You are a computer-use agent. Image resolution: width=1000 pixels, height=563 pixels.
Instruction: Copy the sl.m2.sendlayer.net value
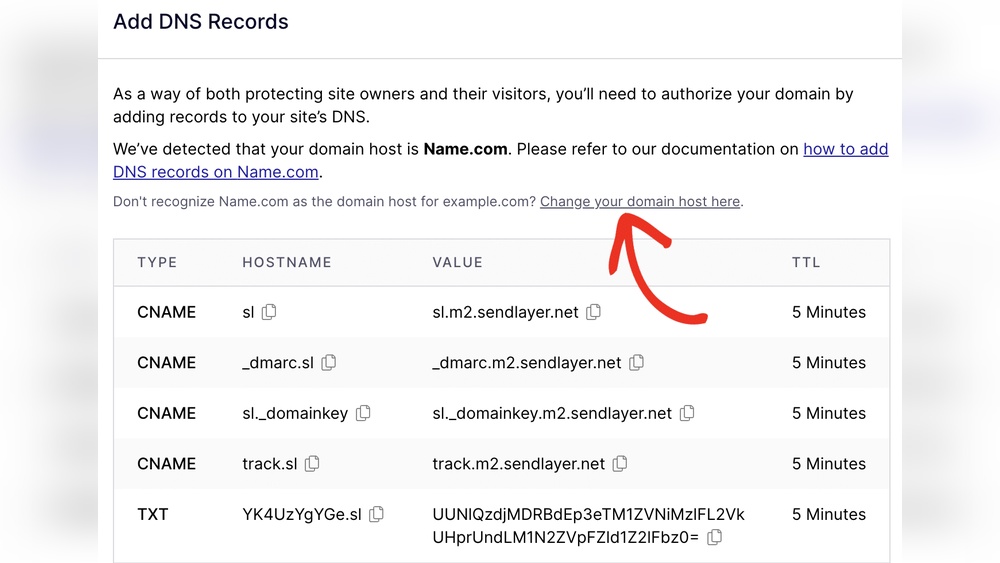(x=594, y=312)
